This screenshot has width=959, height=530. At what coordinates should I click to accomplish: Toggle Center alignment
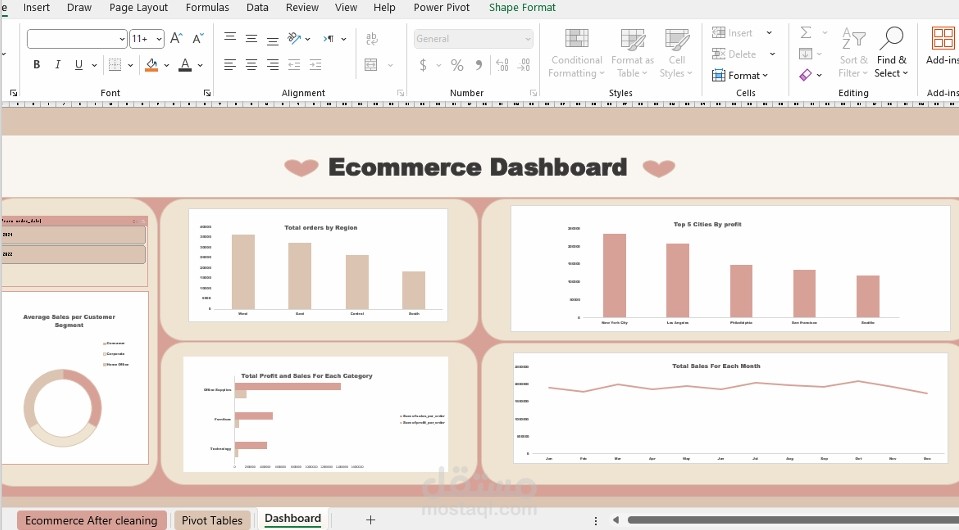[x=251, y=64]
